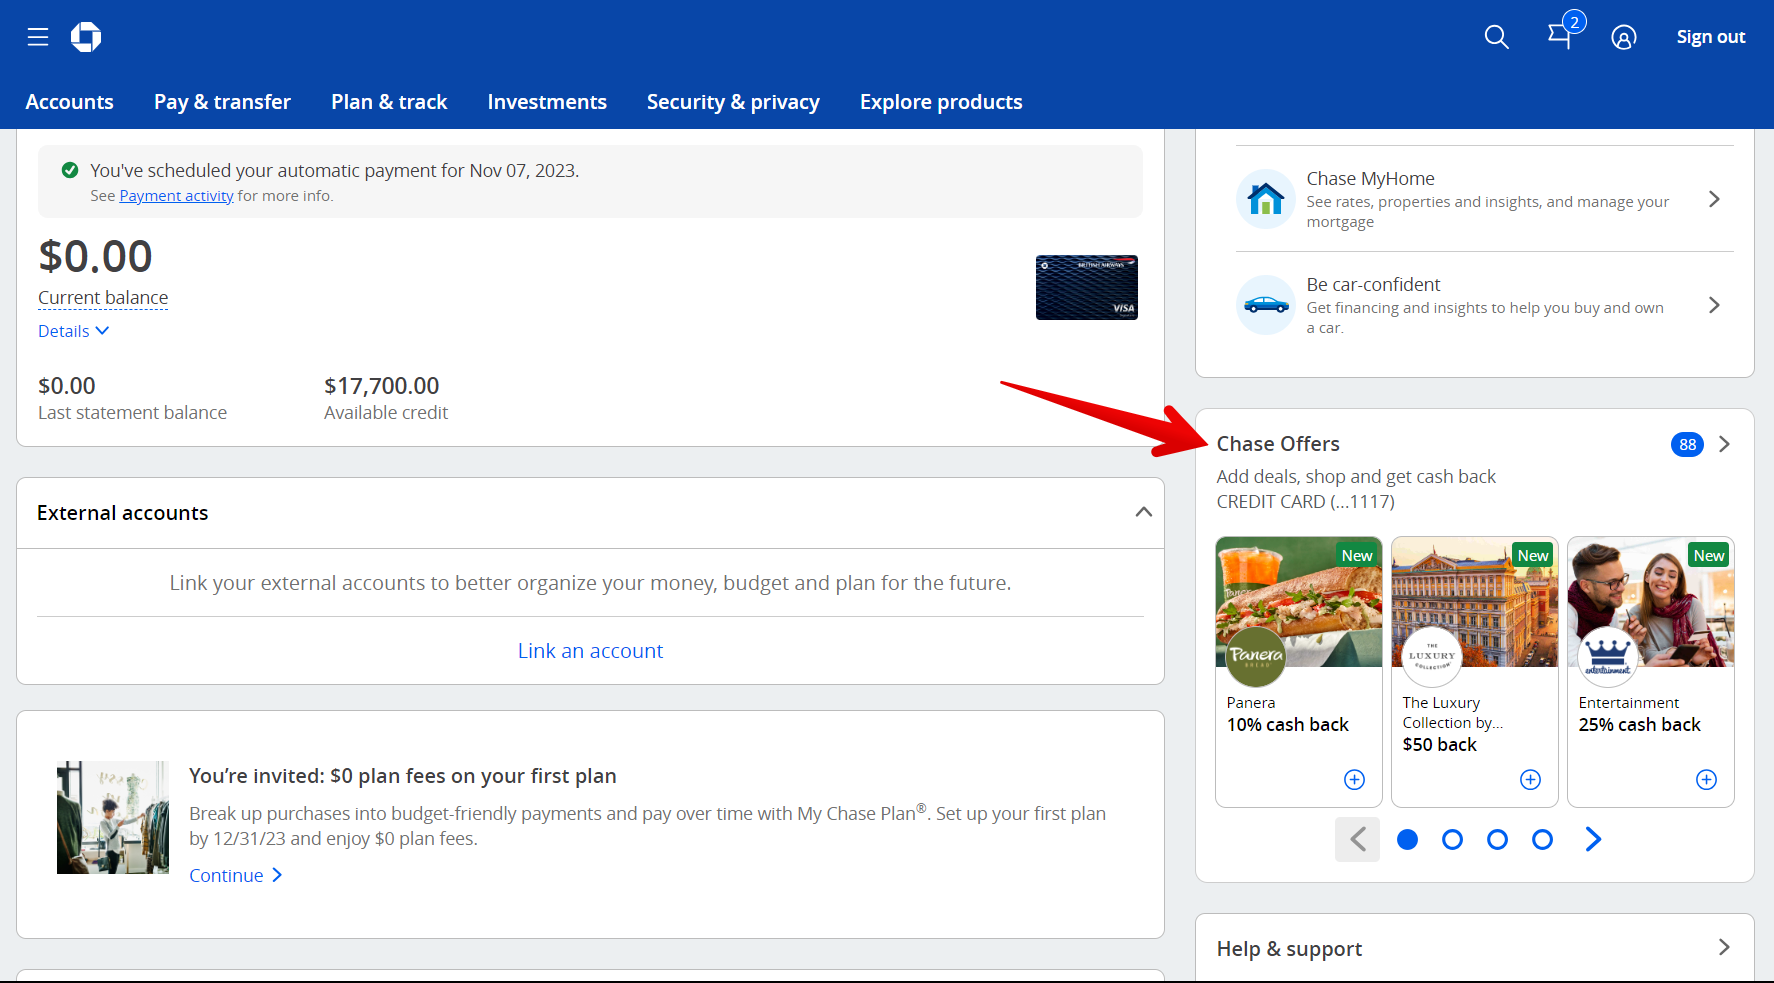Screen dimensions: 1774x983
Task: Click the $17,700.00 available credit value
Action: (x=382, y=386)
